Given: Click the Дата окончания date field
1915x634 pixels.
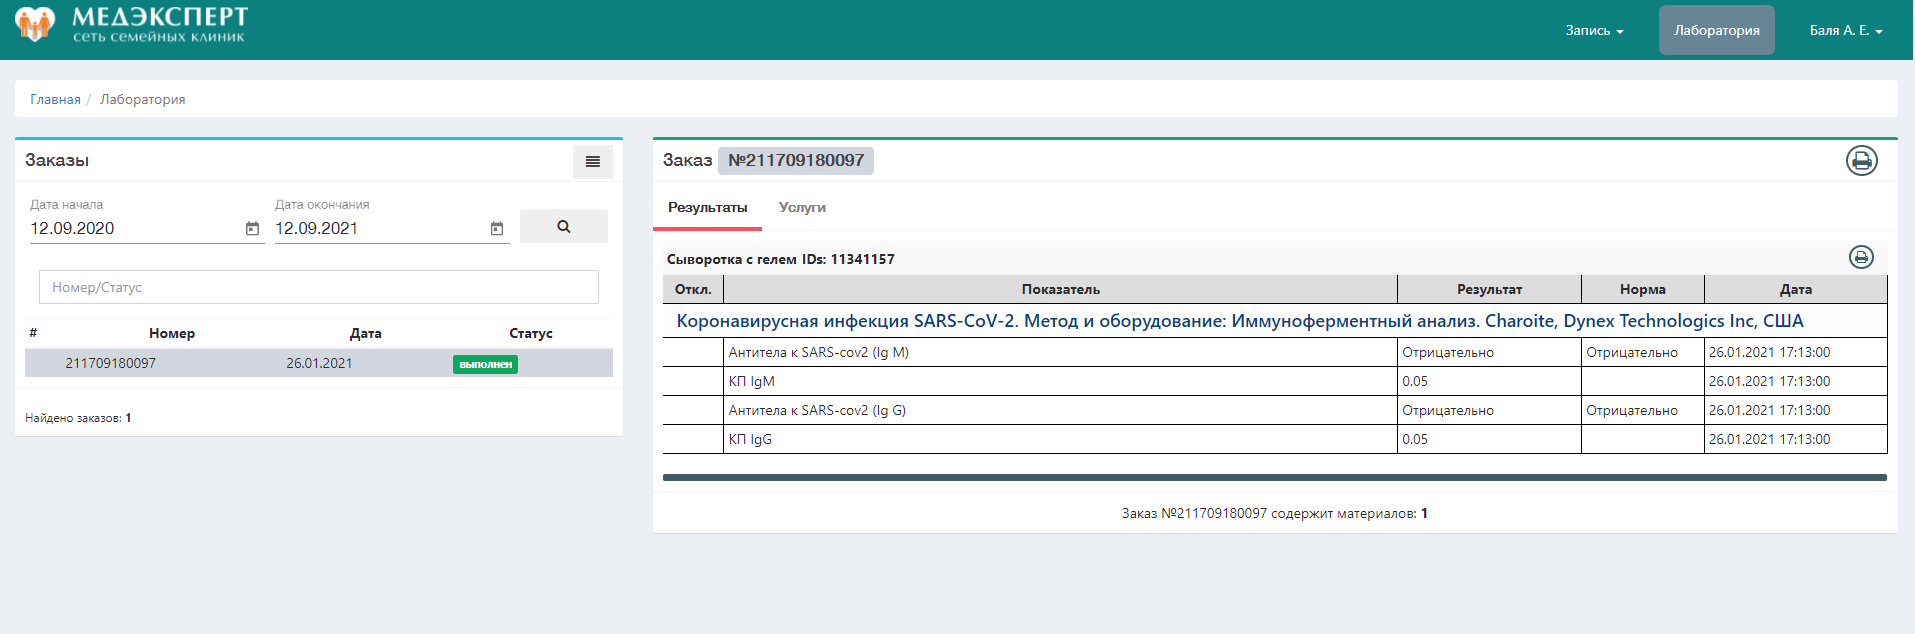Looking at the screenshot, I should (380, 229).
